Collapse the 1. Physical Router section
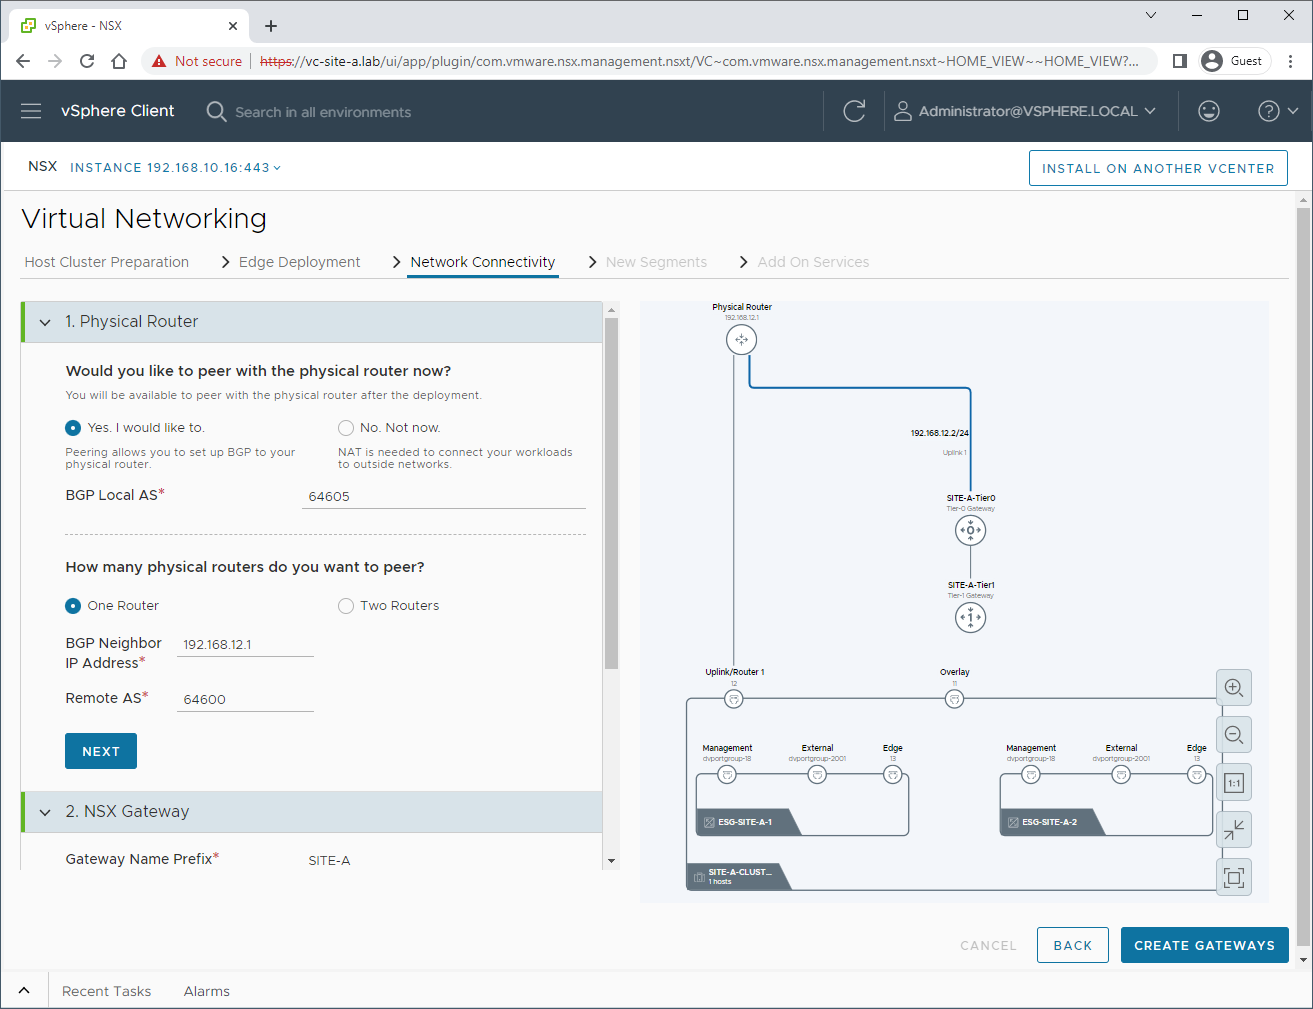The width and height of the screenshot is (1313, 1009). (45, 322)
